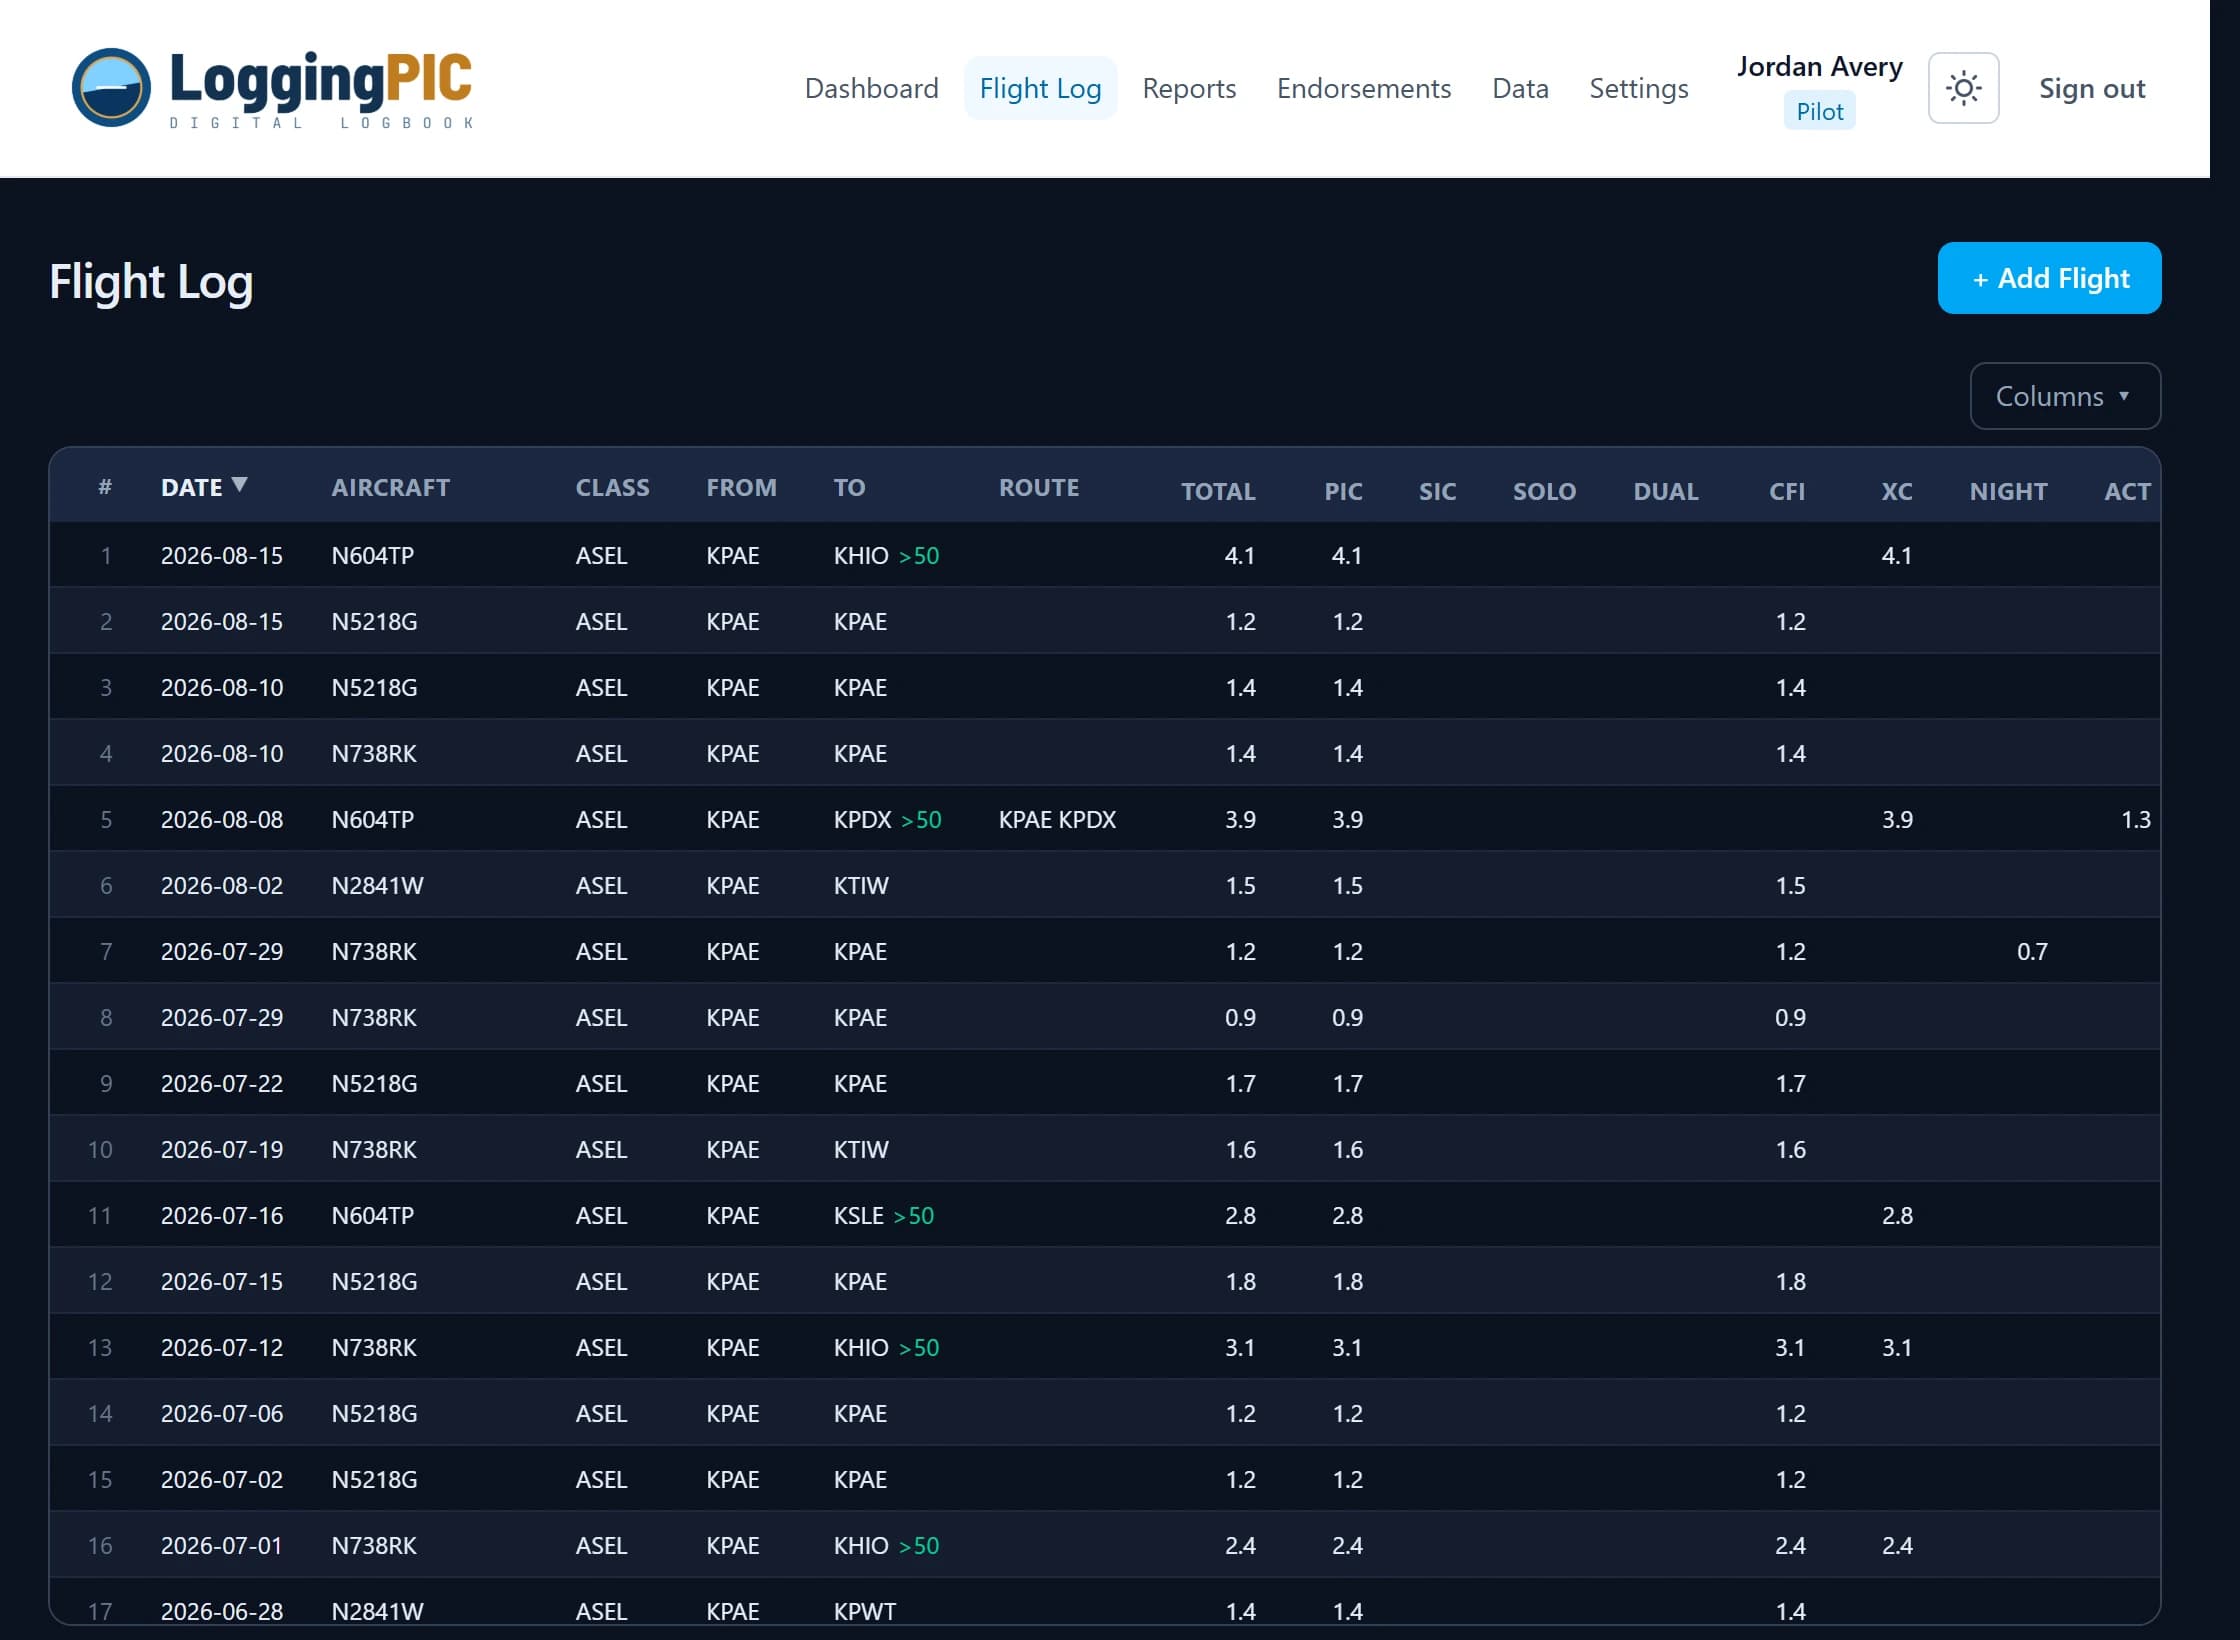2240x1640 pixels.
Task: Click the CFI value 1.4 in row 3
Action: click(1790, 687)
